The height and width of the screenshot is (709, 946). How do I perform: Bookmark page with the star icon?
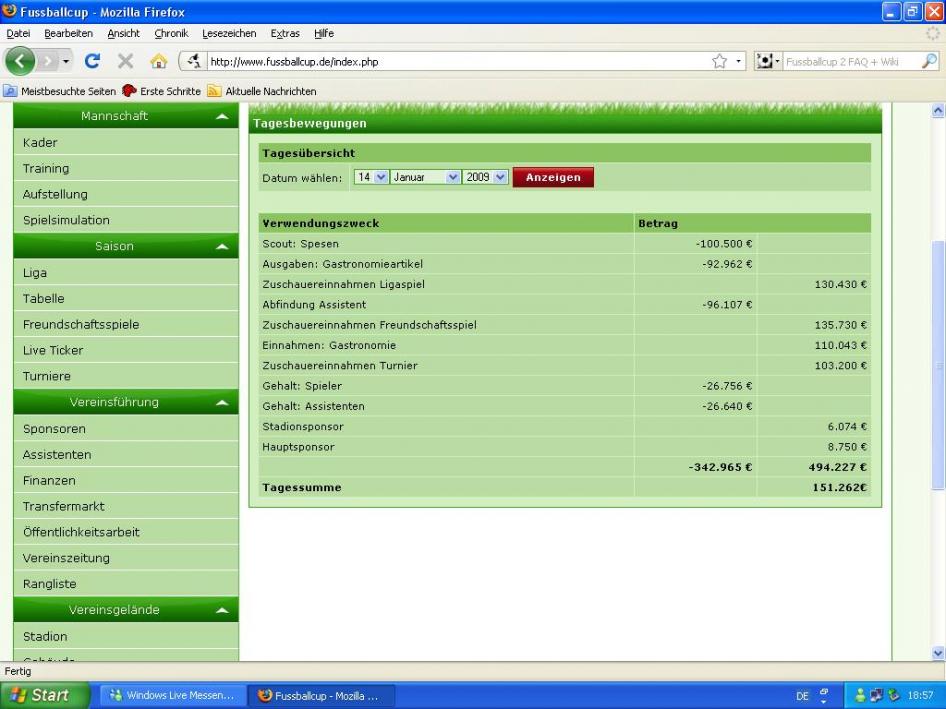pos(718,61)
